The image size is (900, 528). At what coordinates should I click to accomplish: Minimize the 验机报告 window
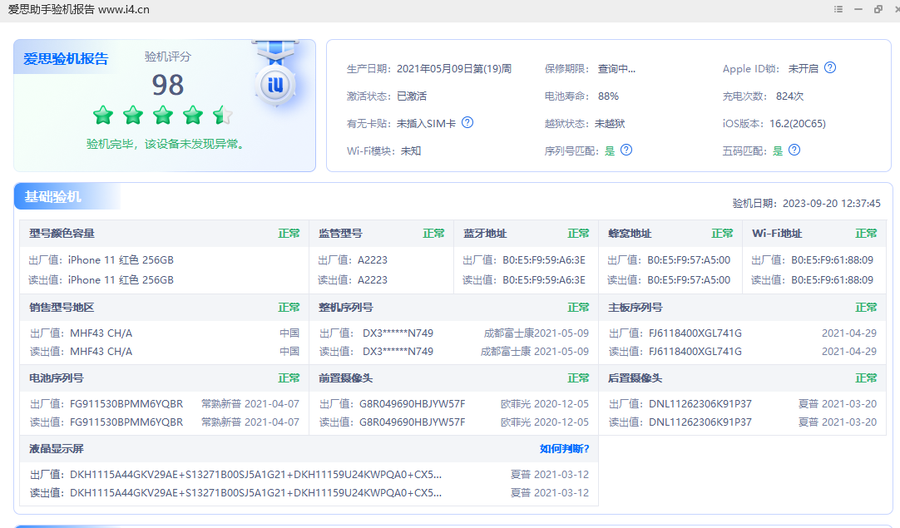(x=858, y=9)
